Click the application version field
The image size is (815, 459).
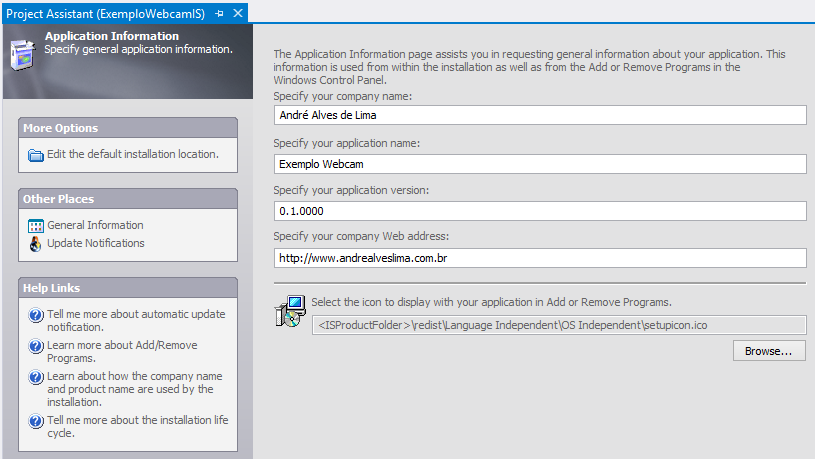tap(540, 211)
